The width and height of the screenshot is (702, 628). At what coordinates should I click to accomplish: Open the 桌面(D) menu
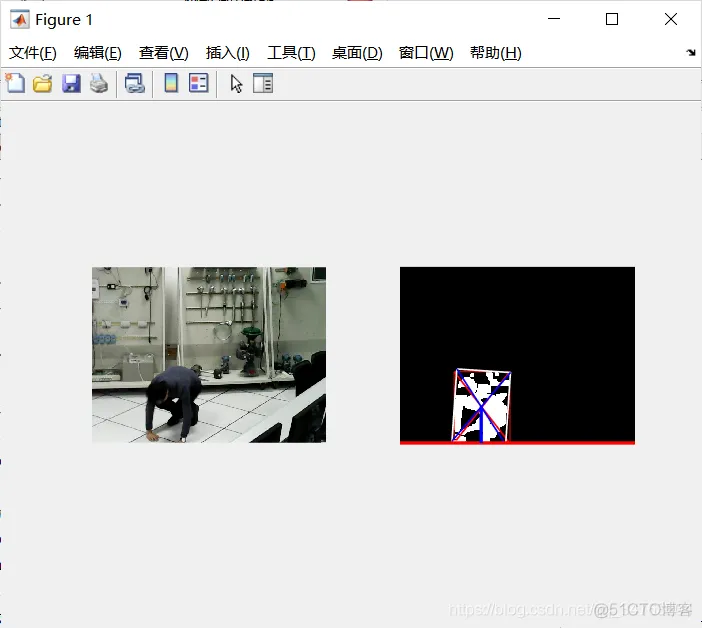357,53
